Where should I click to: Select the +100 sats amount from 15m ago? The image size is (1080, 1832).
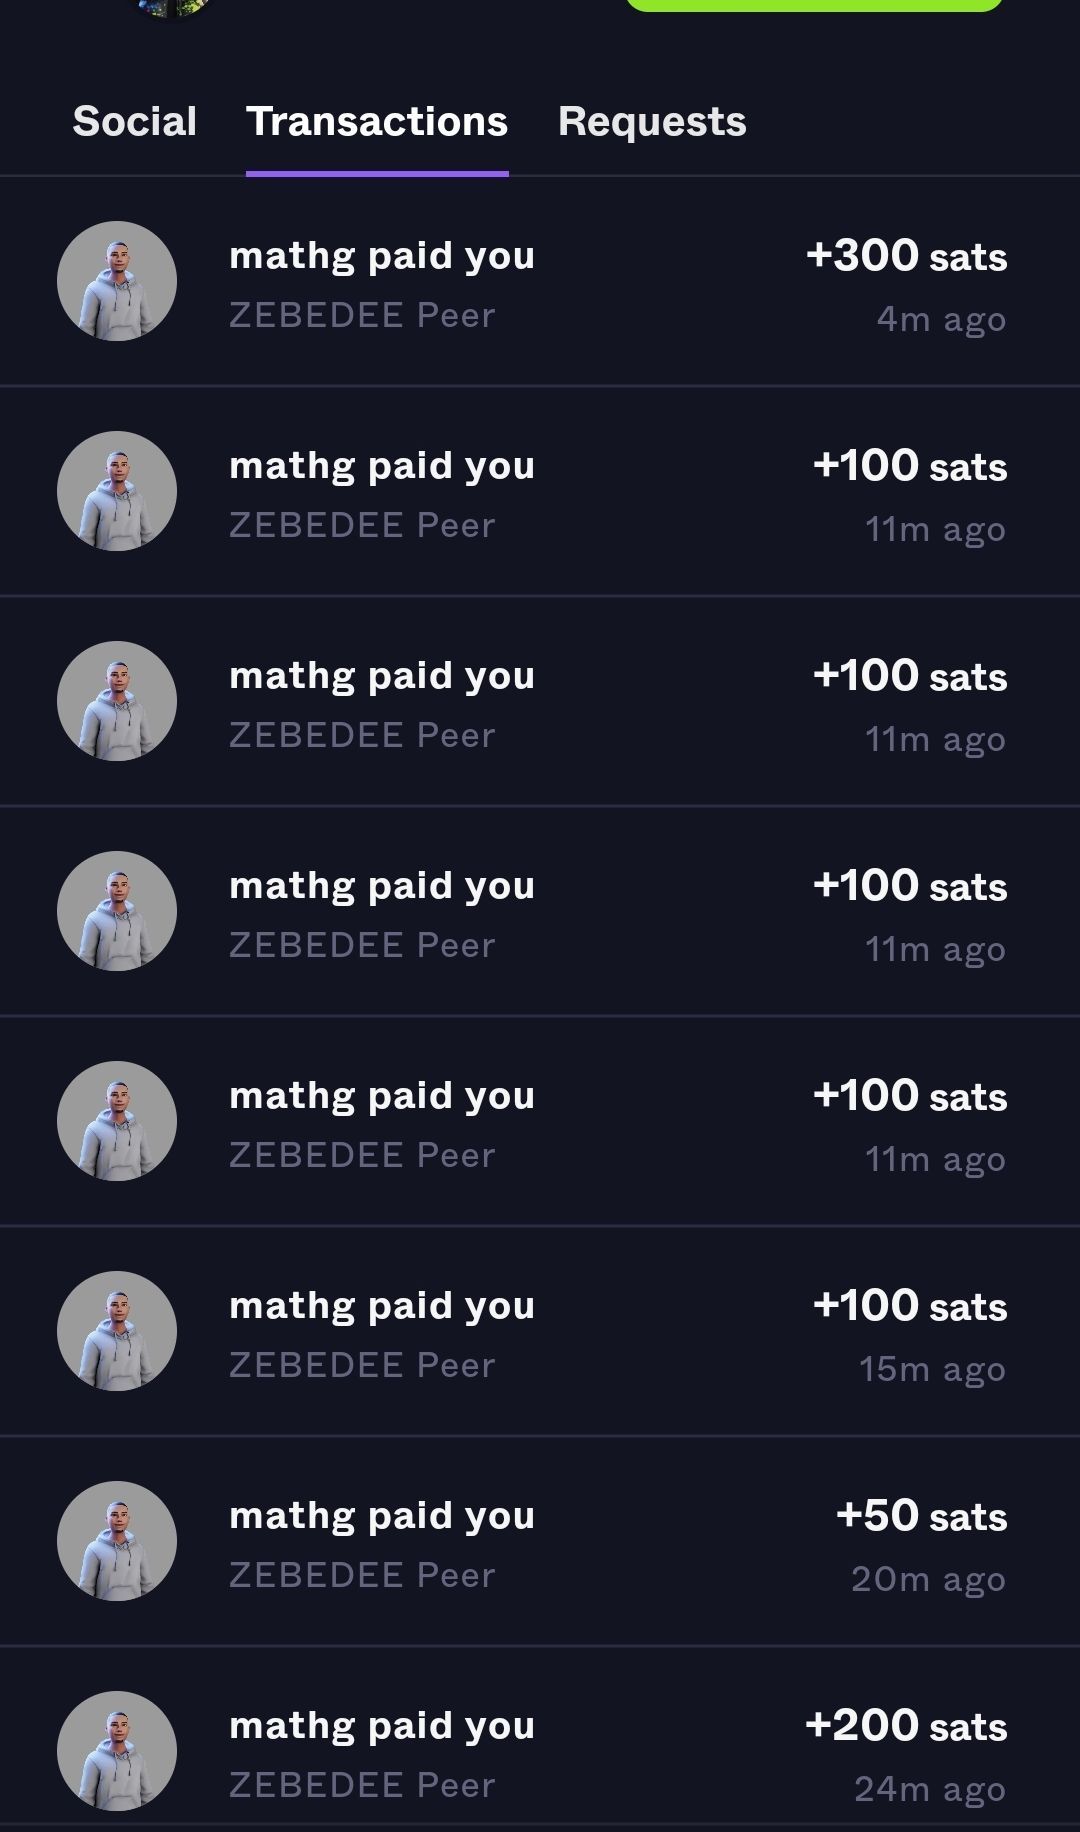coord(910,1306)
